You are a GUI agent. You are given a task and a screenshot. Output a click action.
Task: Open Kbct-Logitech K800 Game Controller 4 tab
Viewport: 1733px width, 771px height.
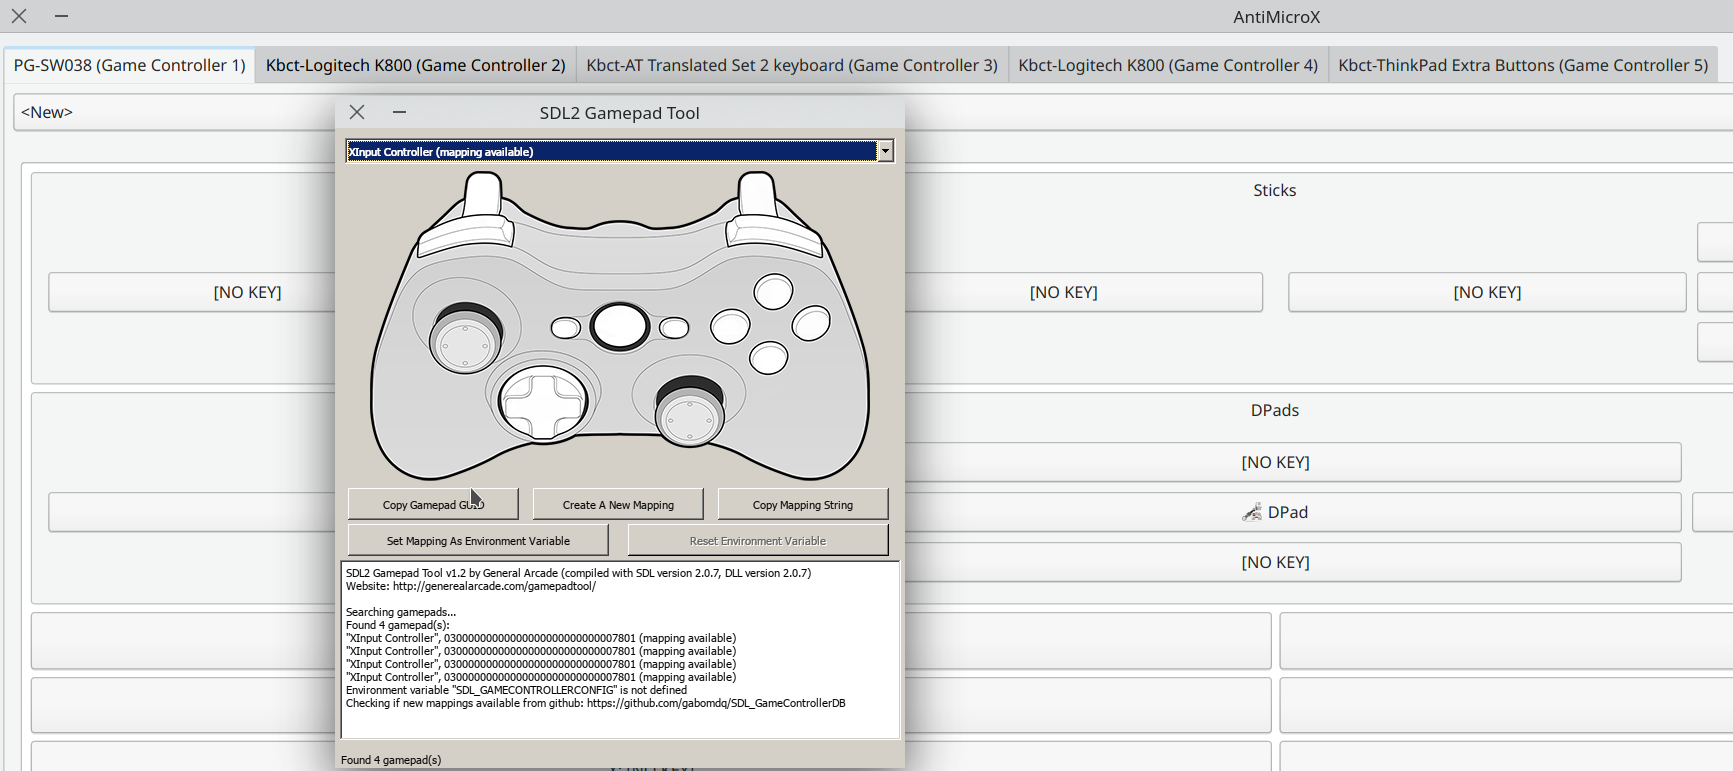point(1168,65)
